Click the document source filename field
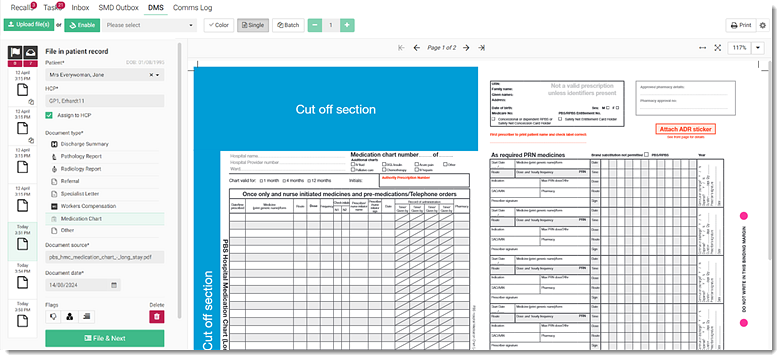Image resolution: width=782 pixels, height=360 pixels. click(105, 257)
